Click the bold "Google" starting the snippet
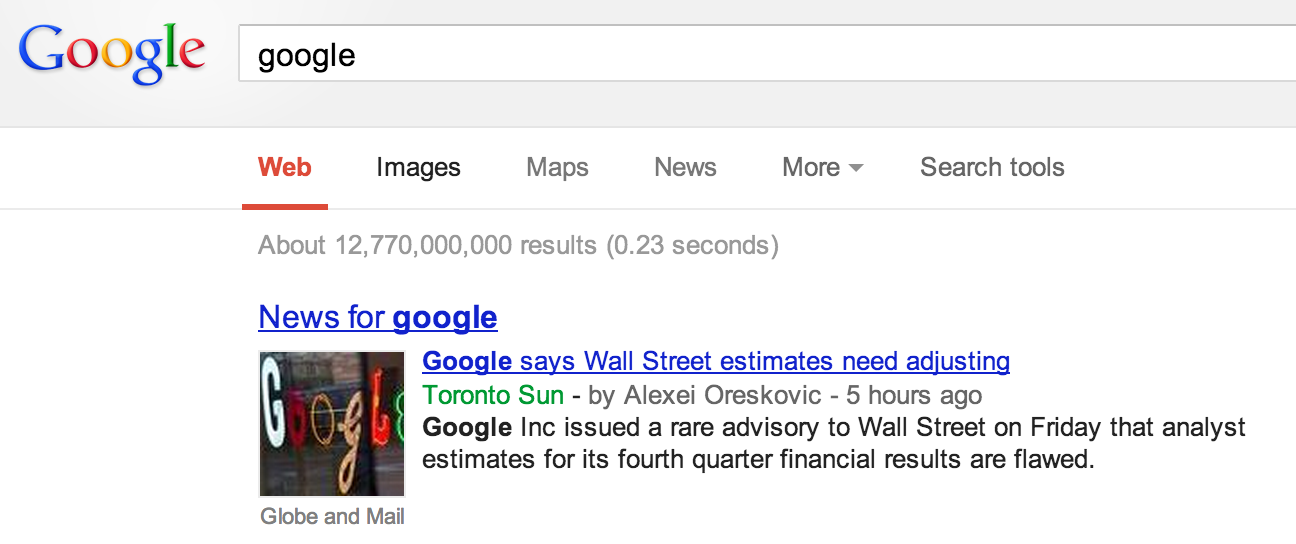The width and height of the screenshot is (1296, 544). click(x=467, y=428)
